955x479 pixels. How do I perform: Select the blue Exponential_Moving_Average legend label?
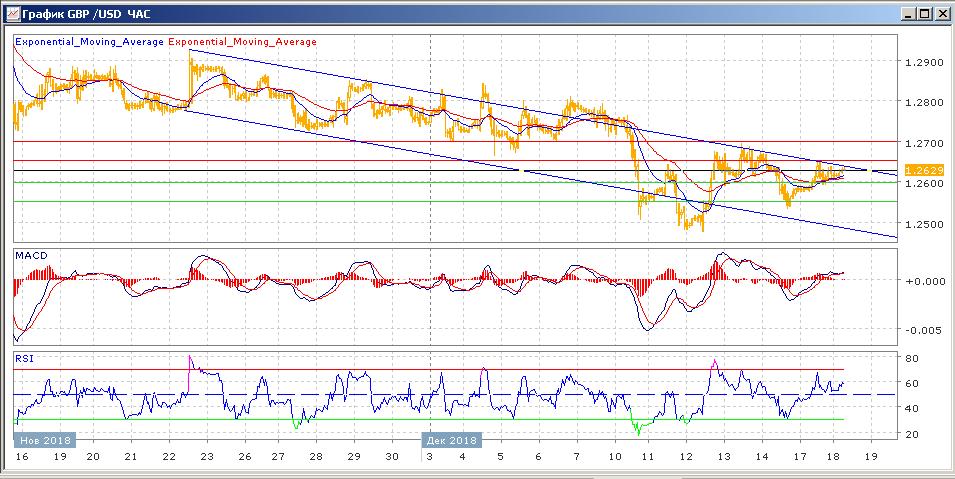[89, 42]
